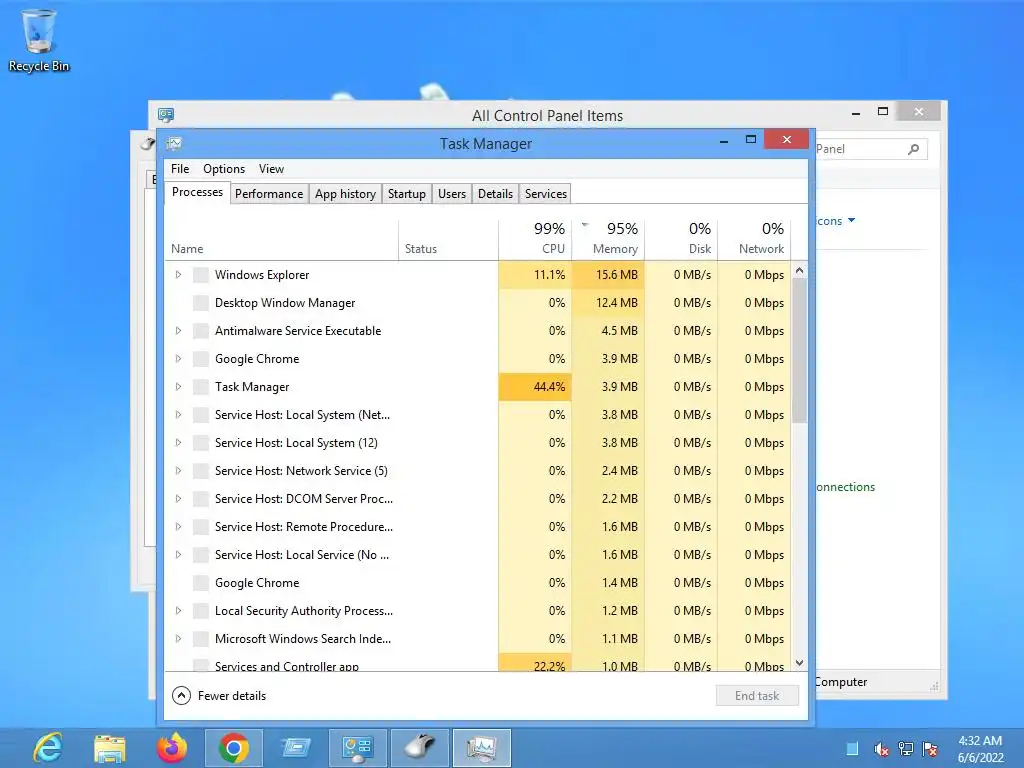Image resolution: width=1024 pixels, height=768 pixels.
Task: Click the Fewer details arrow icon
Action: click(x=181, y=696)
